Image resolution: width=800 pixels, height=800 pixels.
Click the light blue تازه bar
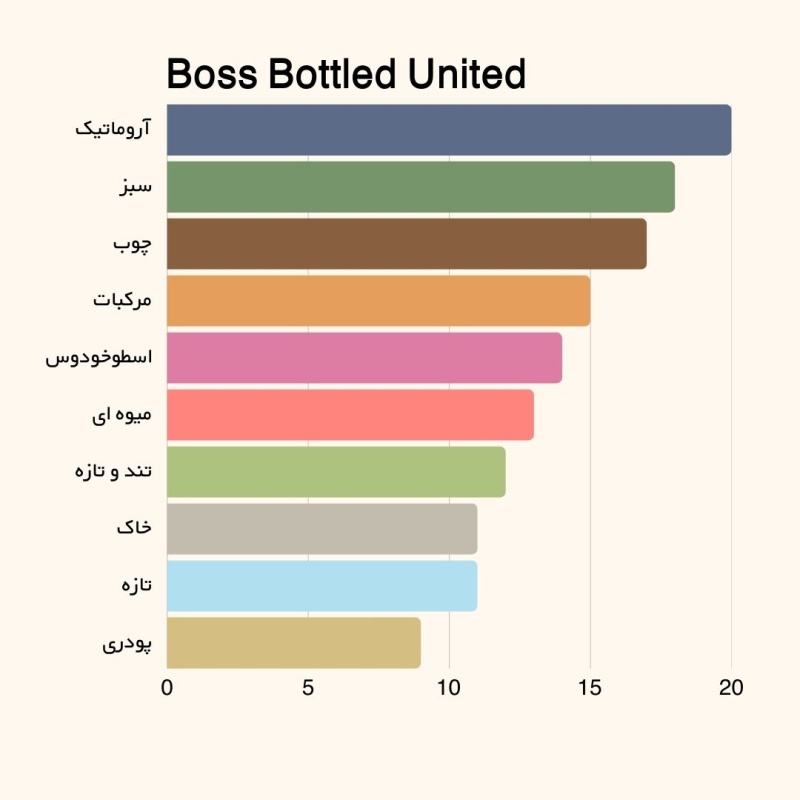[x=322, y=586]
